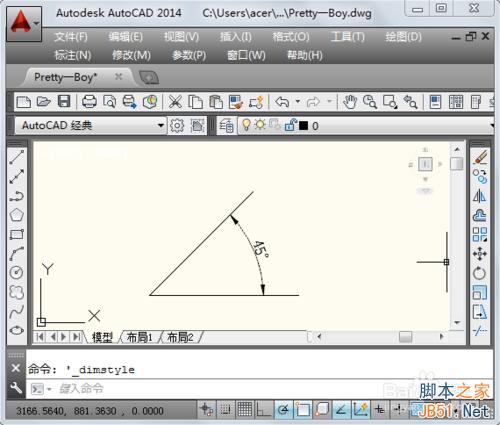
Task: Open the 编辑(E) menu
Action: click(126, 37)
